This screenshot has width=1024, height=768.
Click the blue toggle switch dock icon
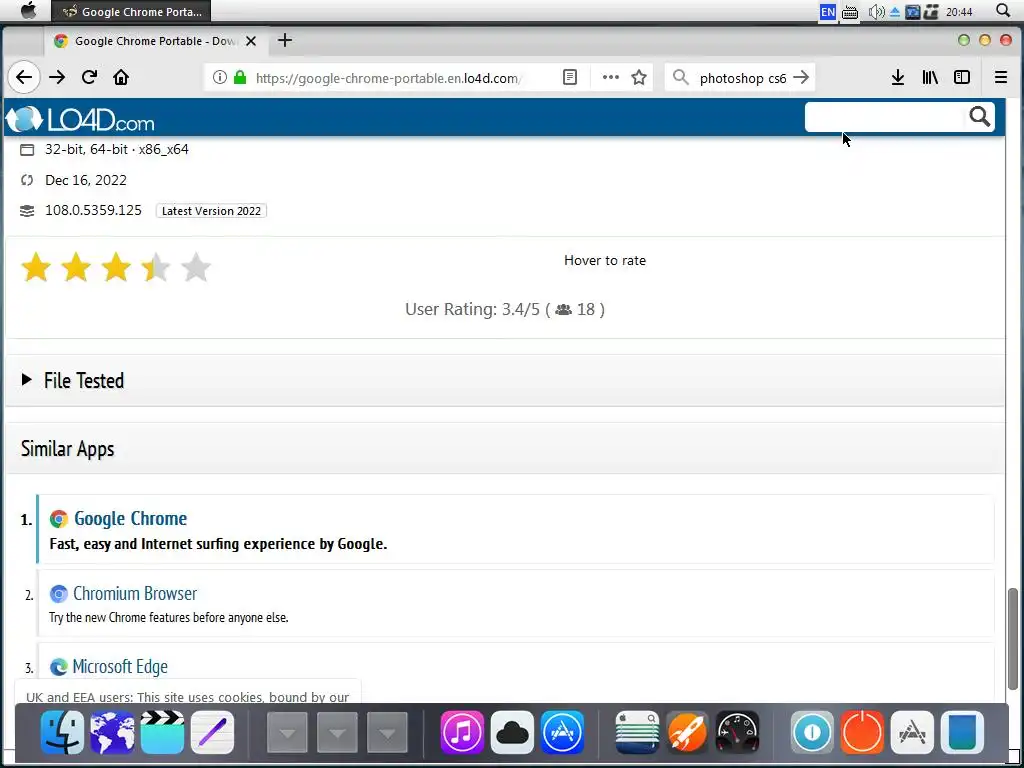pyautogui.click(x=812, y=732)
